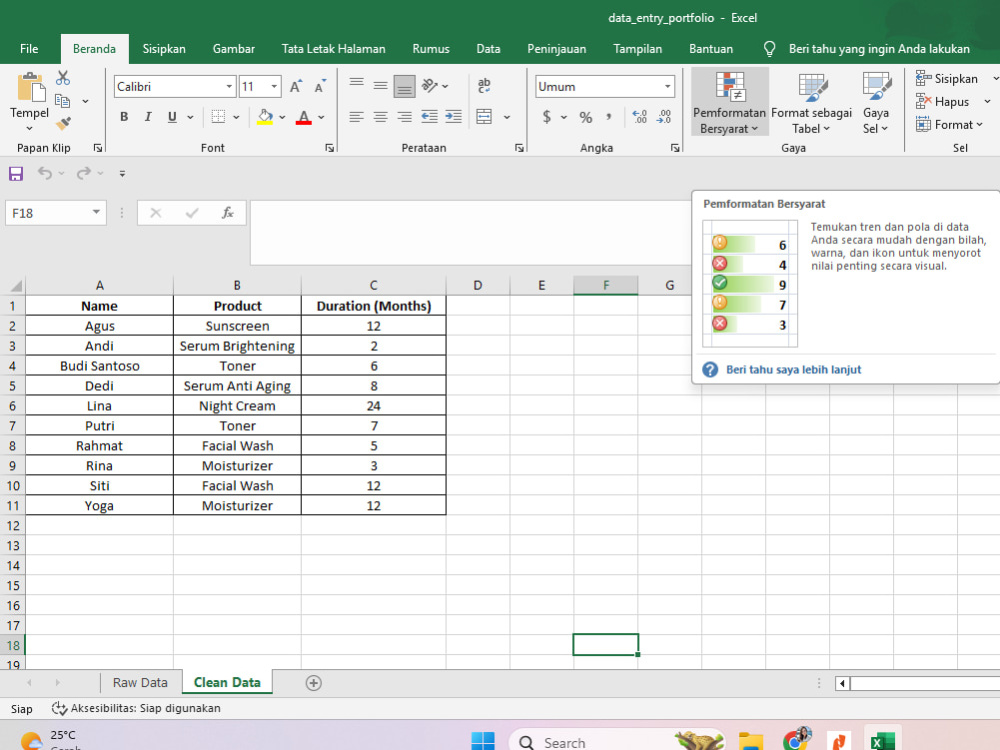Open Pemformatan Bersyarat menu
Viewport: 1000px width, 750px height.
click(730, 102)
